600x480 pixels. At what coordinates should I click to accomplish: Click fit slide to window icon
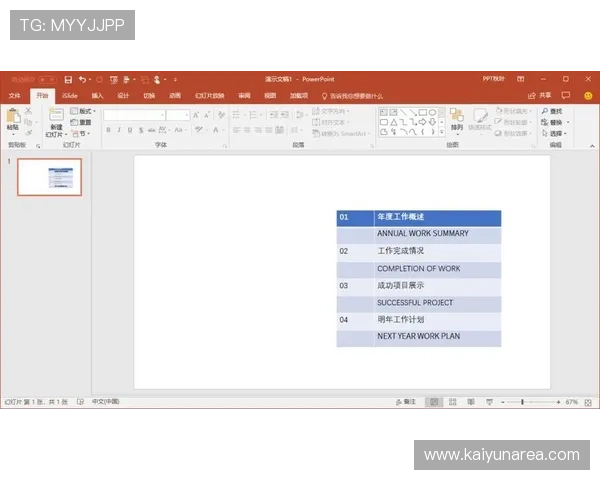click(x=588, y=402)
